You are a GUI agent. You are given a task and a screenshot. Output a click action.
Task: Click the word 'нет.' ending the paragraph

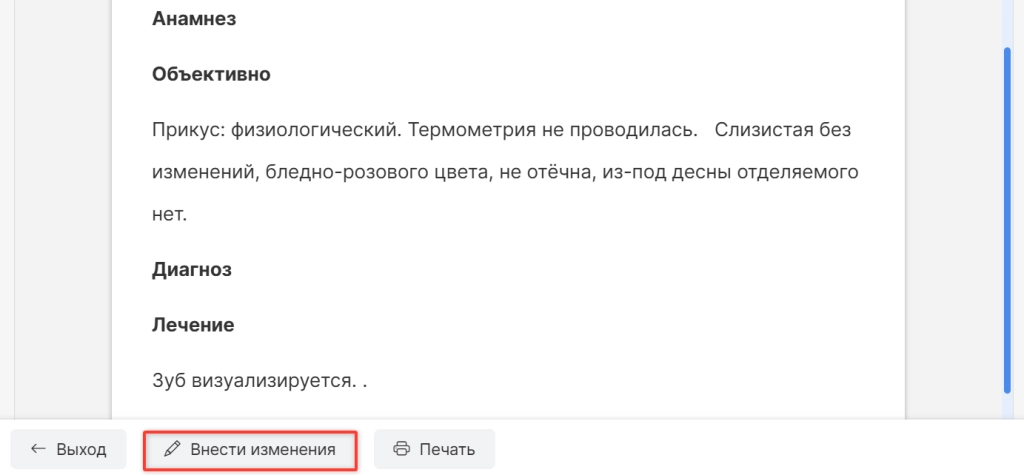coord(169,213)
